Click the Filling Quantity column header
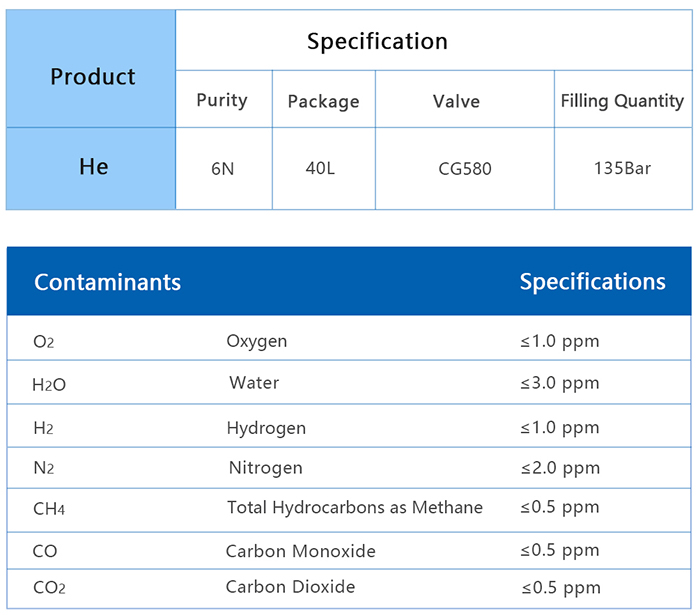 [x=622, y=101]
